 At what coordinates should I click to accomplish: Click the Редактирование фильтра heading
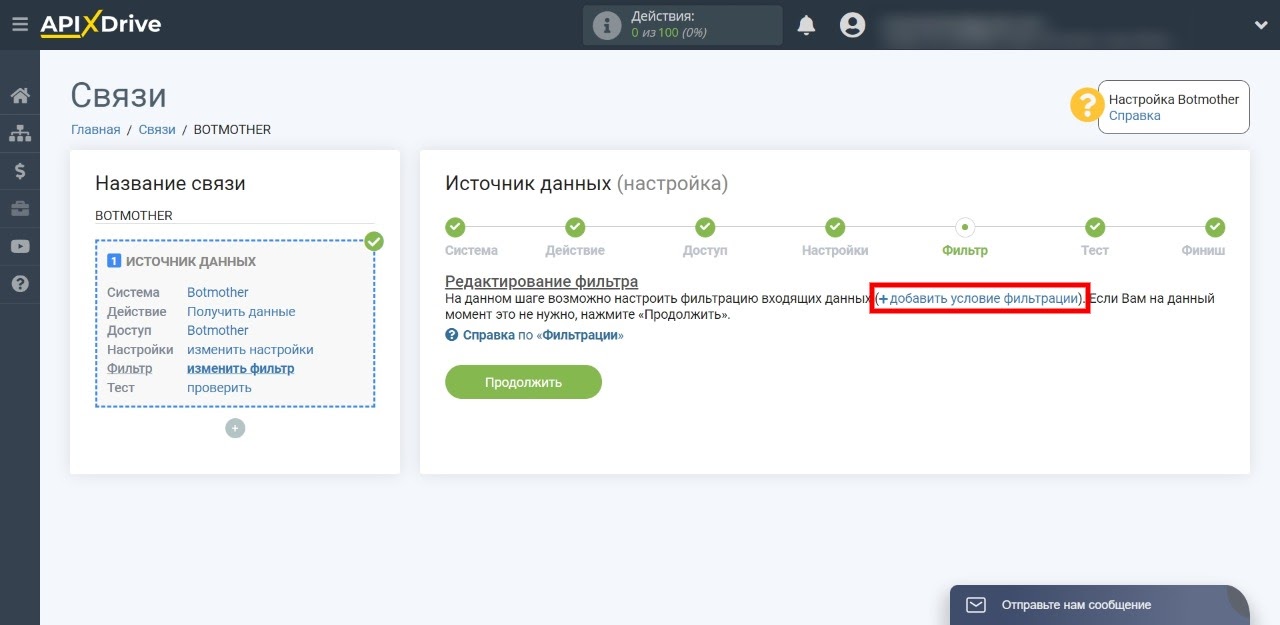coord(541,281)
